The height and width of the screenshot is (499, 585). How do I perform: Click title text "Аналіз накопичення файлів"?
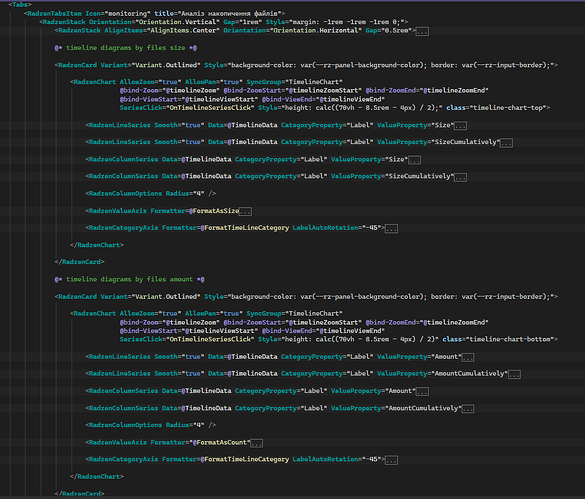click(230, 13)
